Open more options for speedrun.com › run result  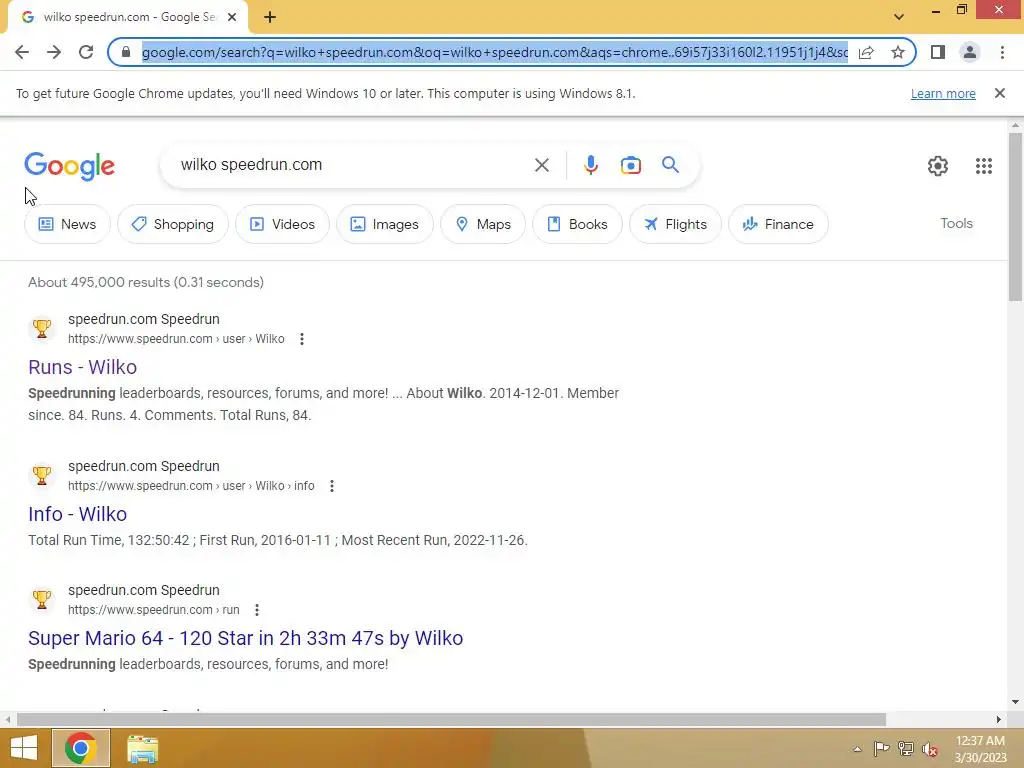[257, 610]
